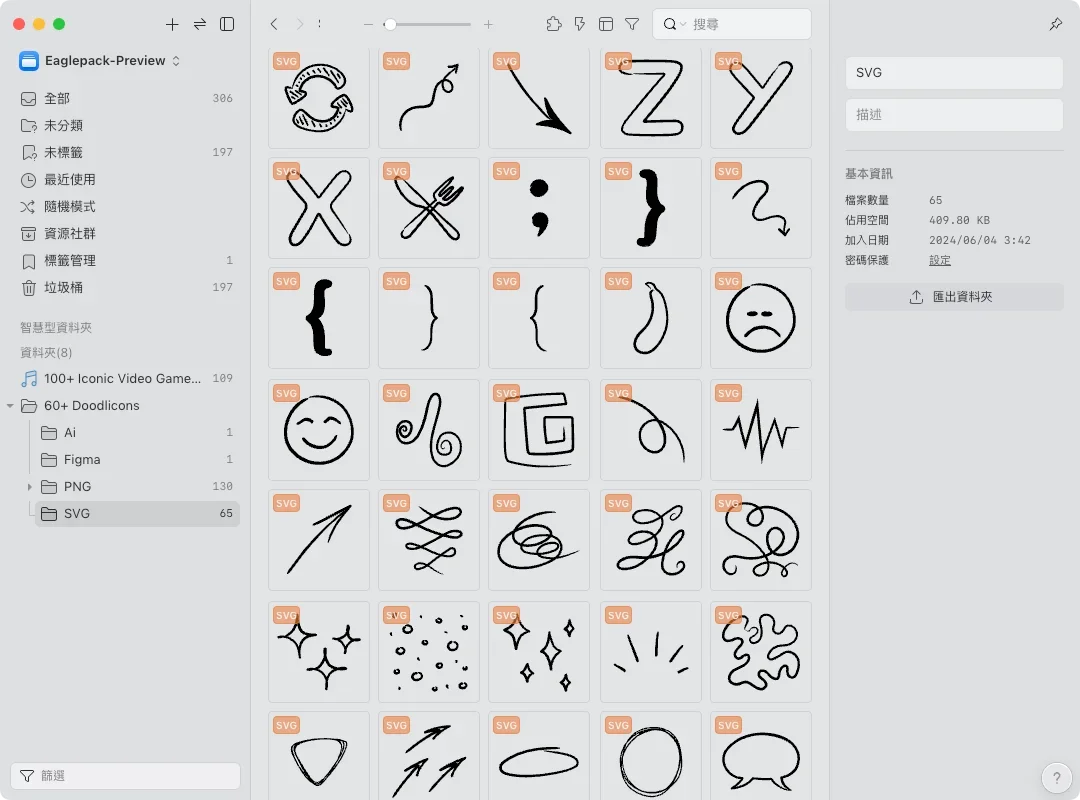
Task: Select the letter X doodle thumbnail
Action: (x=319, y=208)
